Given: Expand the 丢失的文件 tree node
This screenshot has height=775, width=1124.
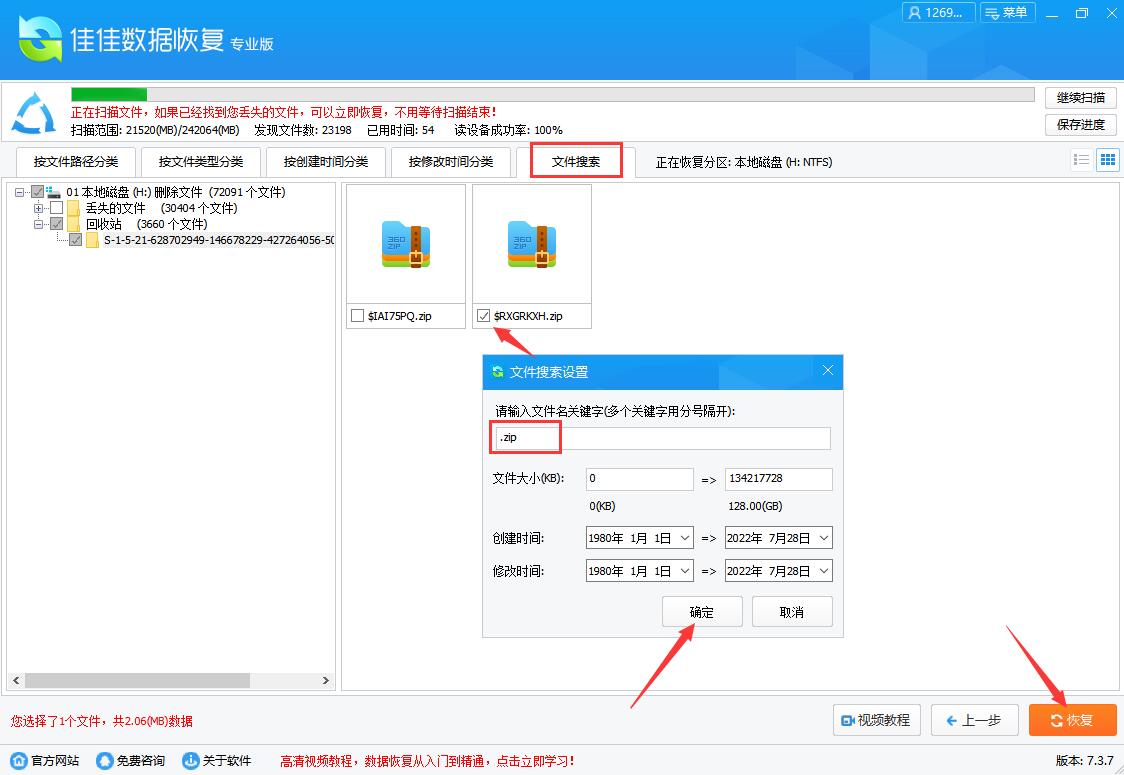Looking at the screenshot, I should 38,207.
